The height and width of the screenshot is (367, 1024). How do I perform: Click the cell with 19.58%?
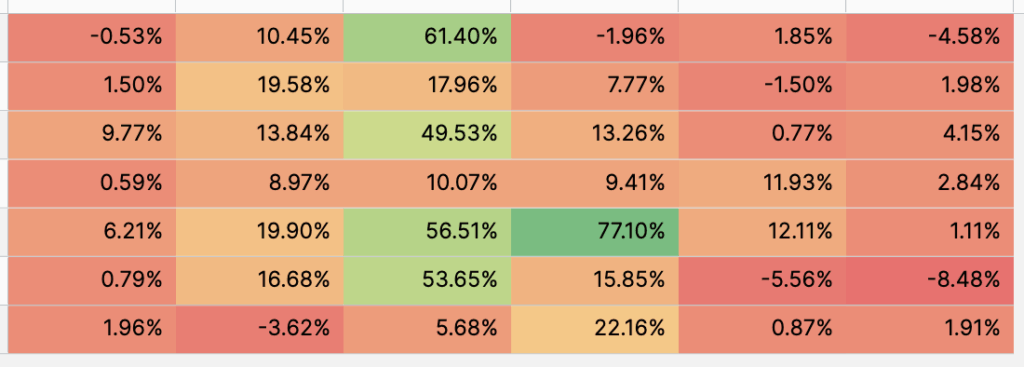259,86
